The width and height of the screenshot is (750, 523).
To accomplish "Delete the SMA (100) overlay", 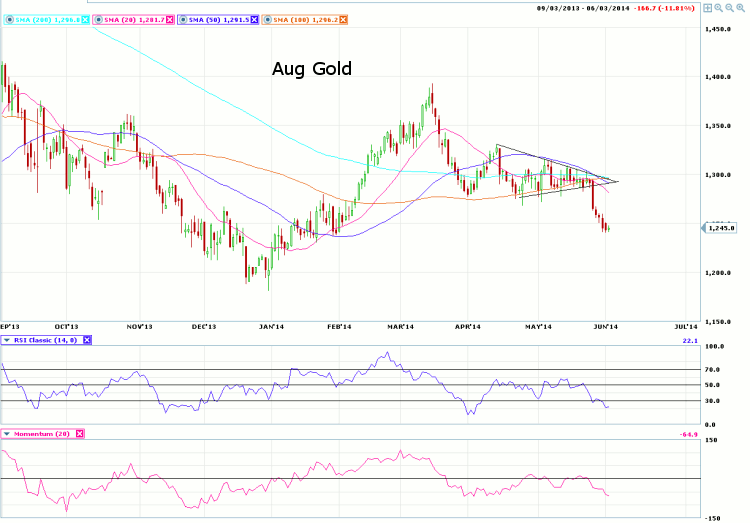I will (x=344, y=19).
